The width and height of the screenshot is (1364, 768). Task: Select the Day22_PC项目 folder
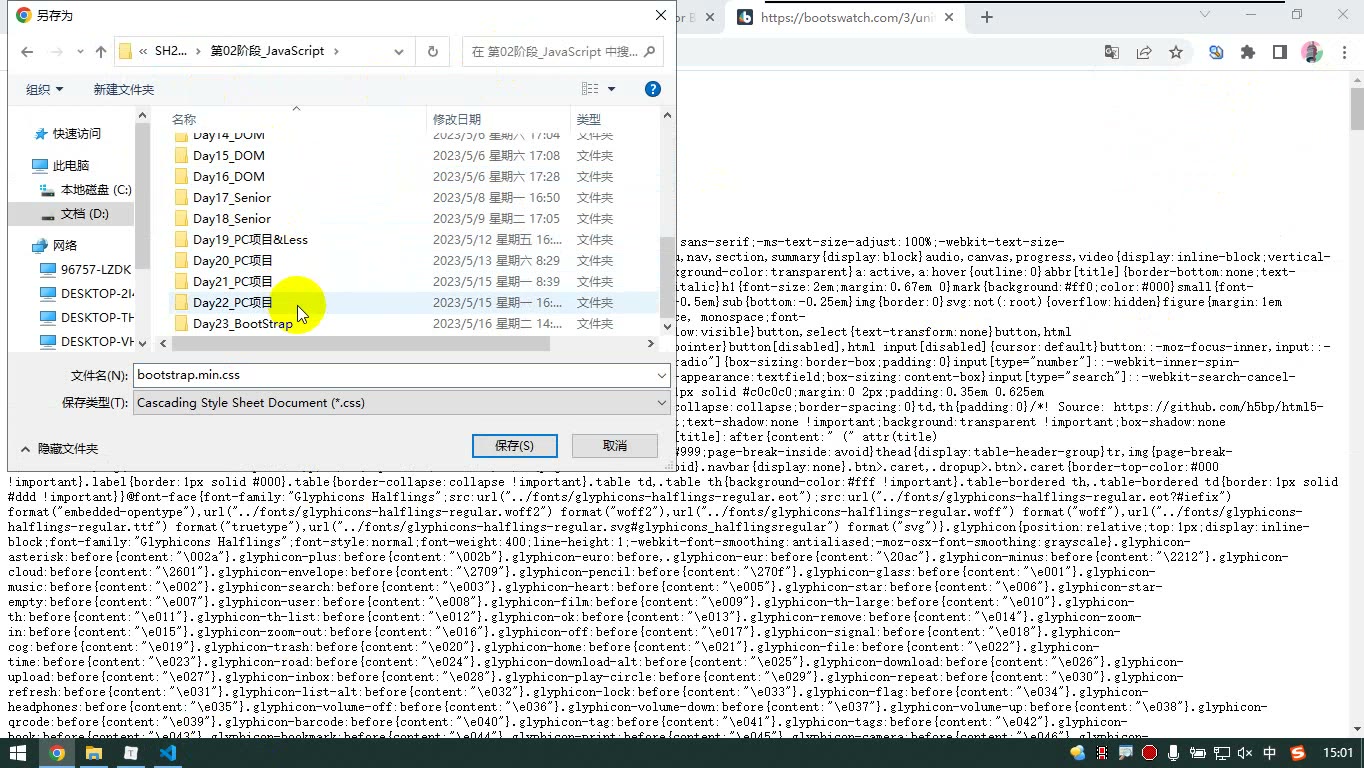coord(232,302)
